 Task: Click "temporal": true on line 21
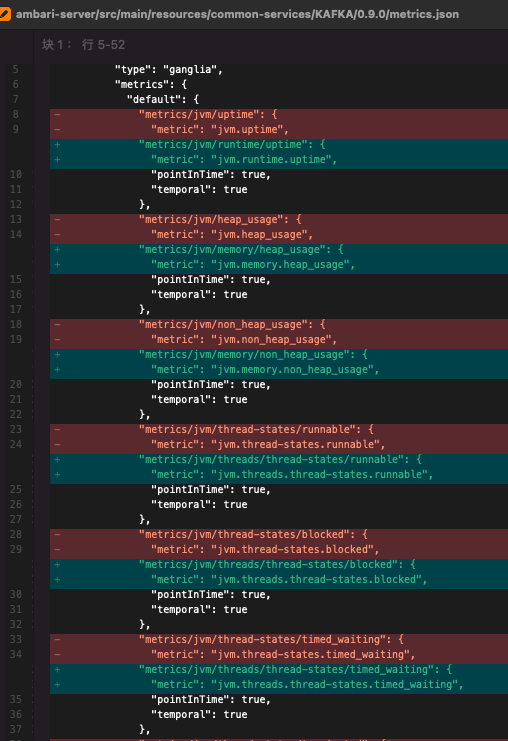pyautogui.click(x=199, y=400)
